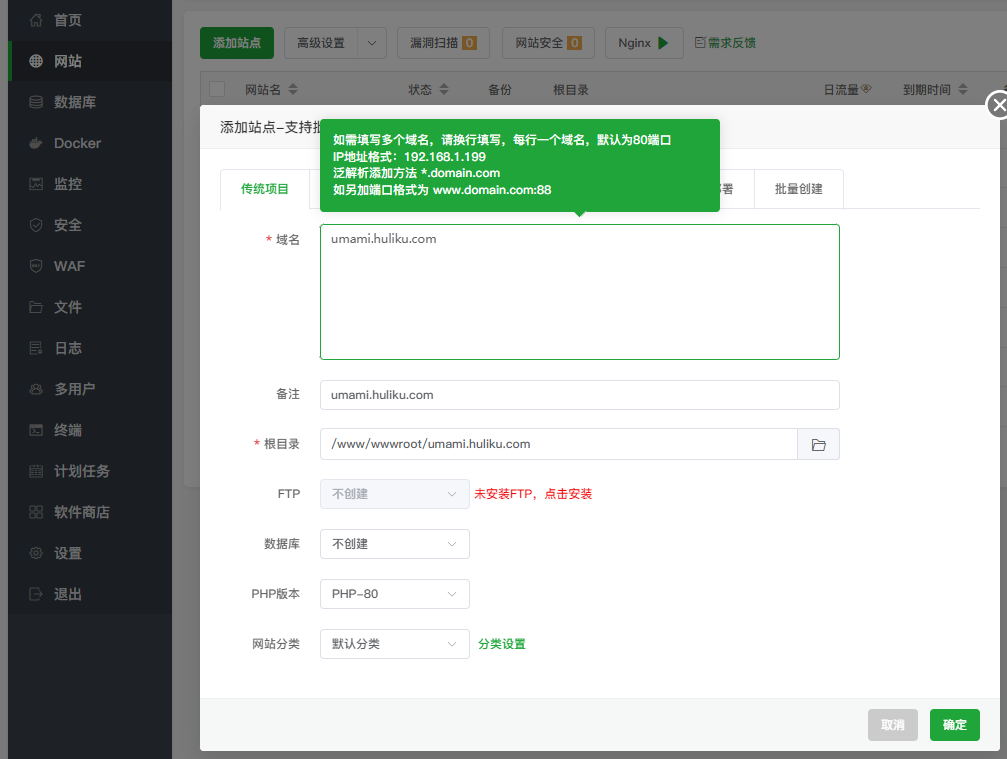Browse root directory with folder icon
1007x759 pixels.
(x=818, y=444)
